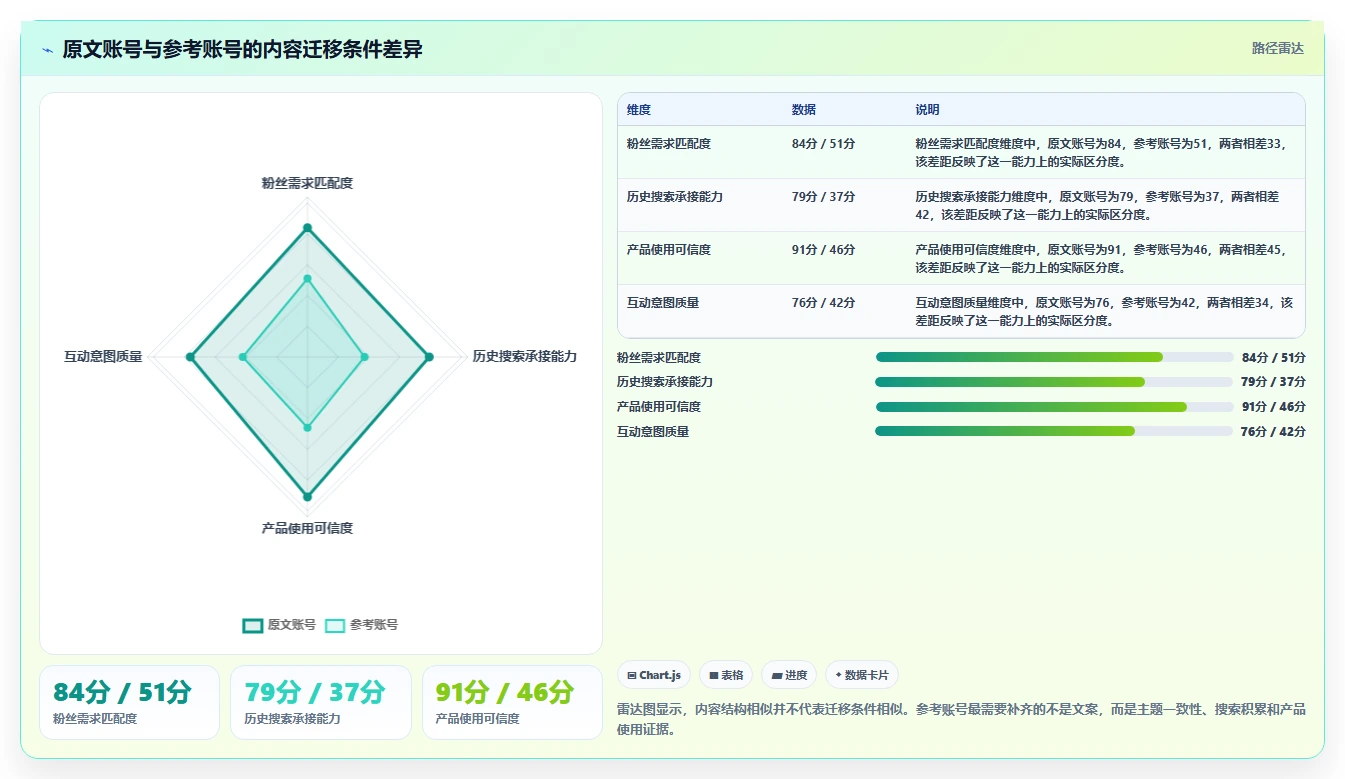Select the 表格 tag chip

[x=726, y=675]
